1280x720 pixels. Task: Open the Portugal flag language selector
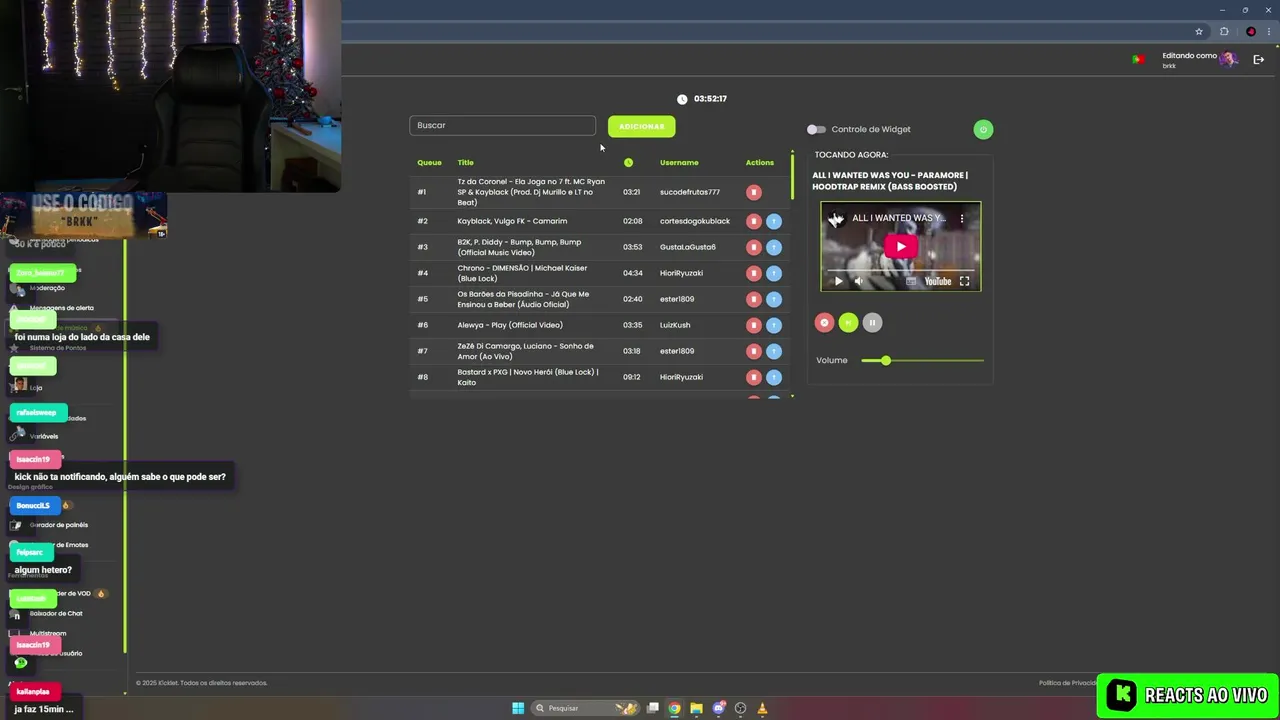1138,59
